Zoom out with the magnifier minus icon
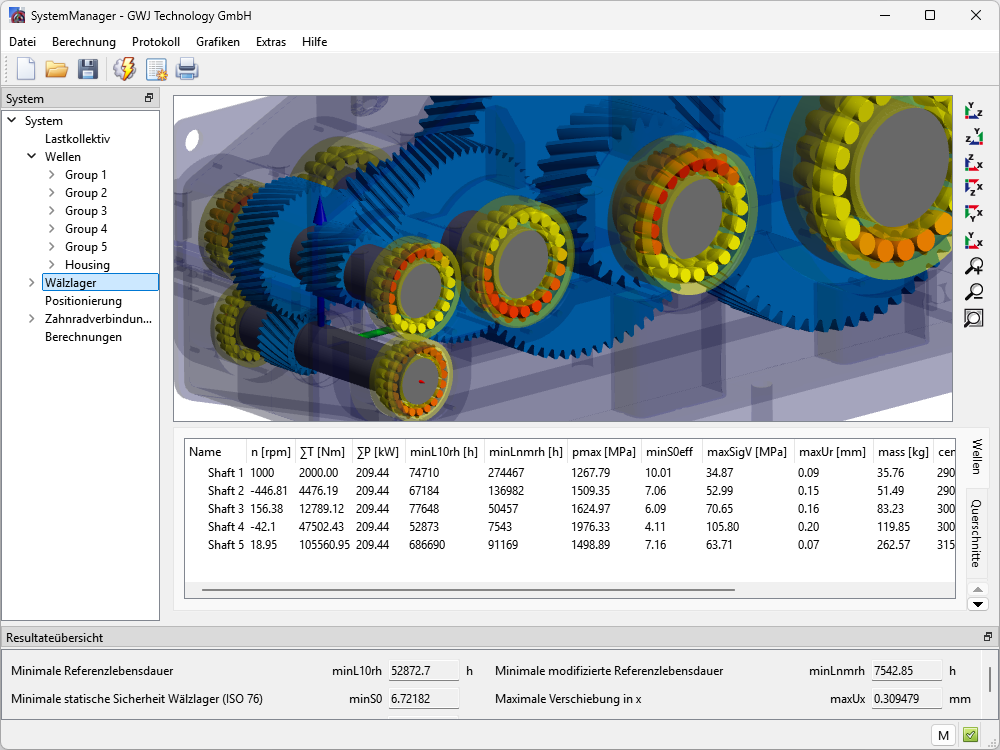The height and width of the screenshot is (750, 1000). (973, 292)
